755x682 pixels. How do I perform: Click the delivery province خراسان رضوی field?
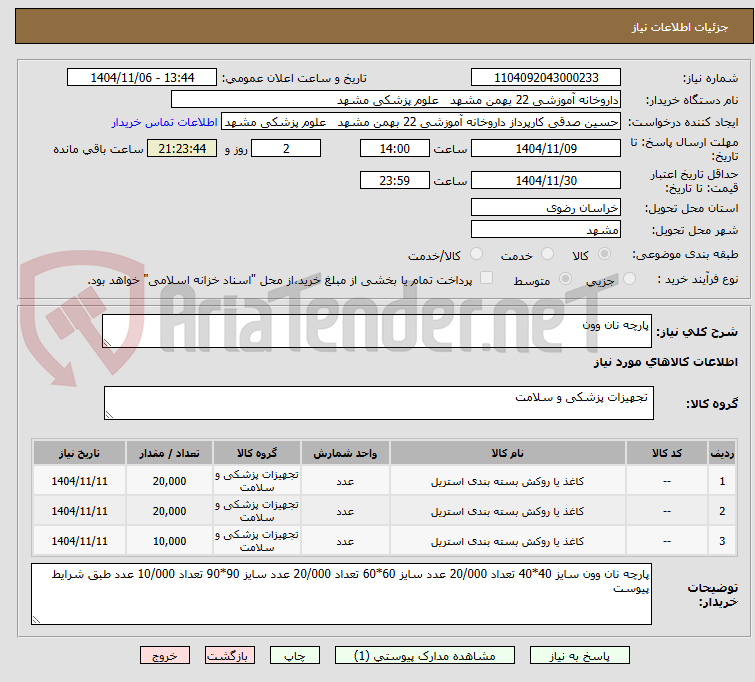tap(546, 208)
